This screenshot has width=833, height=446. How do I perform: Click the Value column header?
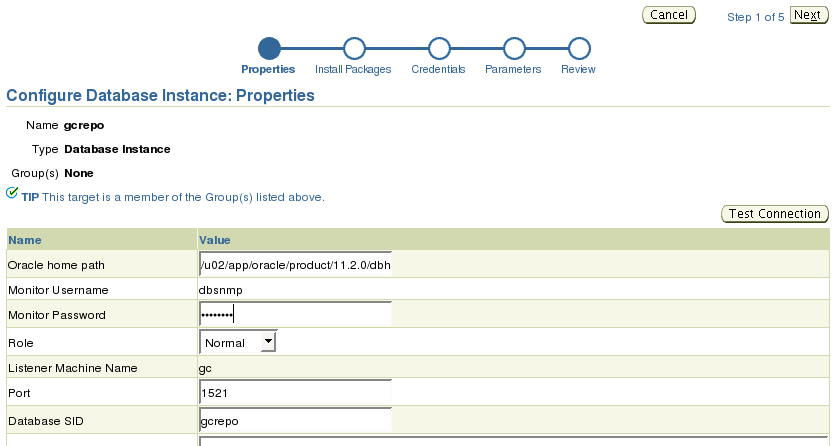pyautogui.click(x=215, y=240)
